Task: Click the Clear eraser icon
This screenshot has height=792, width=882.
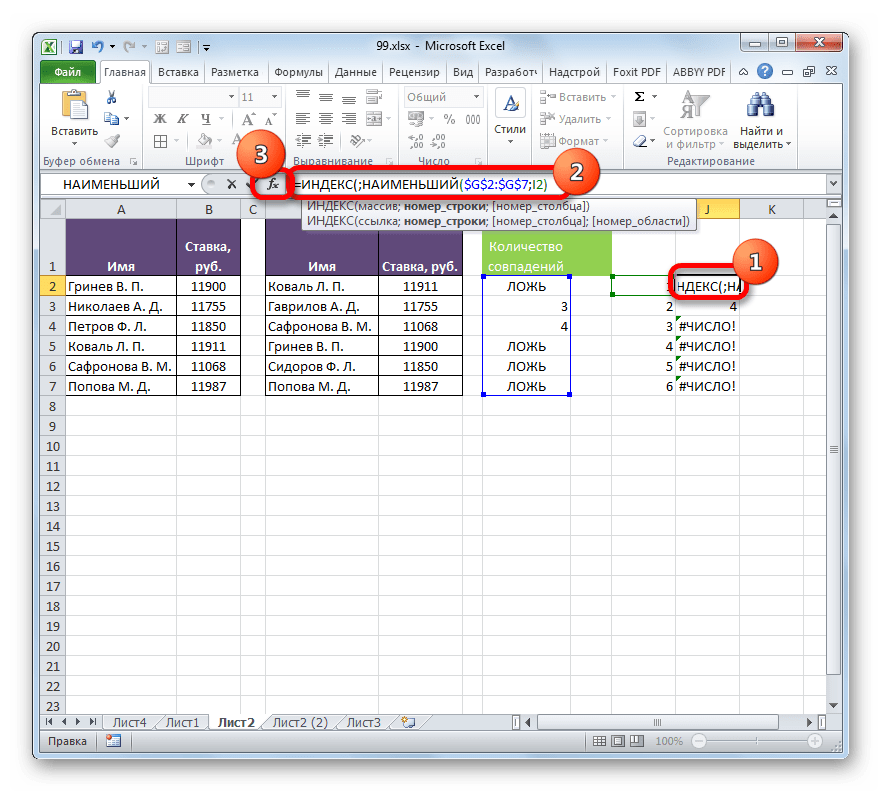Action: point(640,141)
